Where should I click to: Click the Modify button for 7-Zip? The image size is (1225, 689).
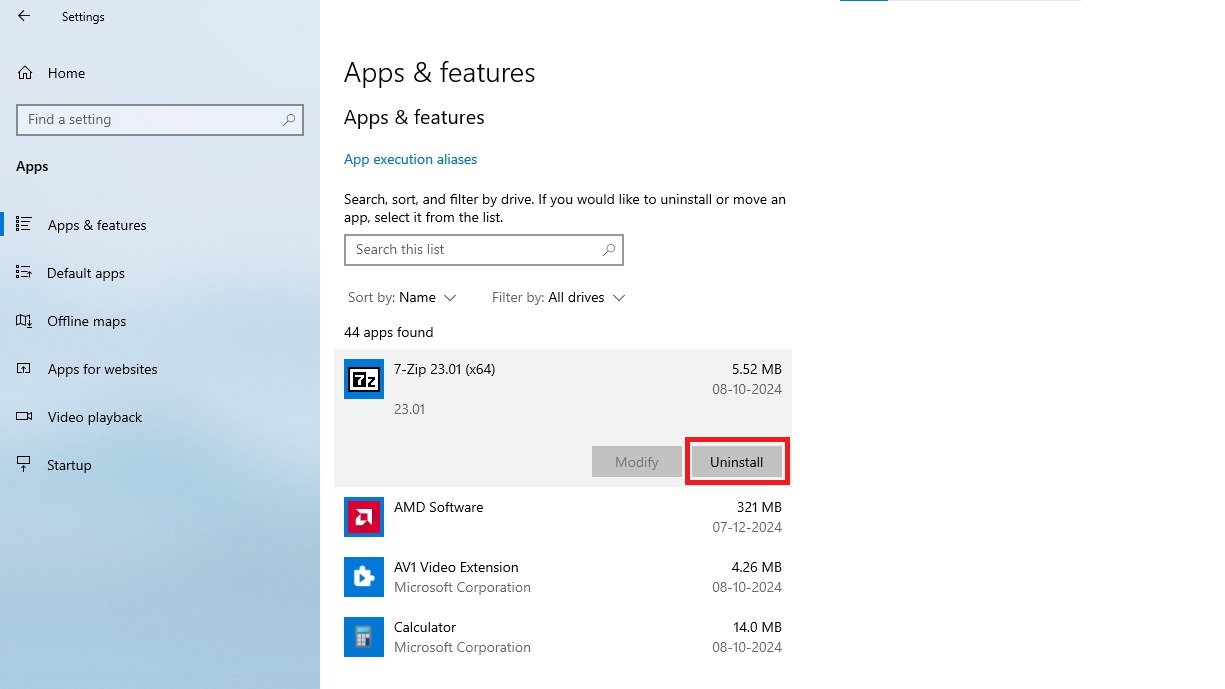637,462
